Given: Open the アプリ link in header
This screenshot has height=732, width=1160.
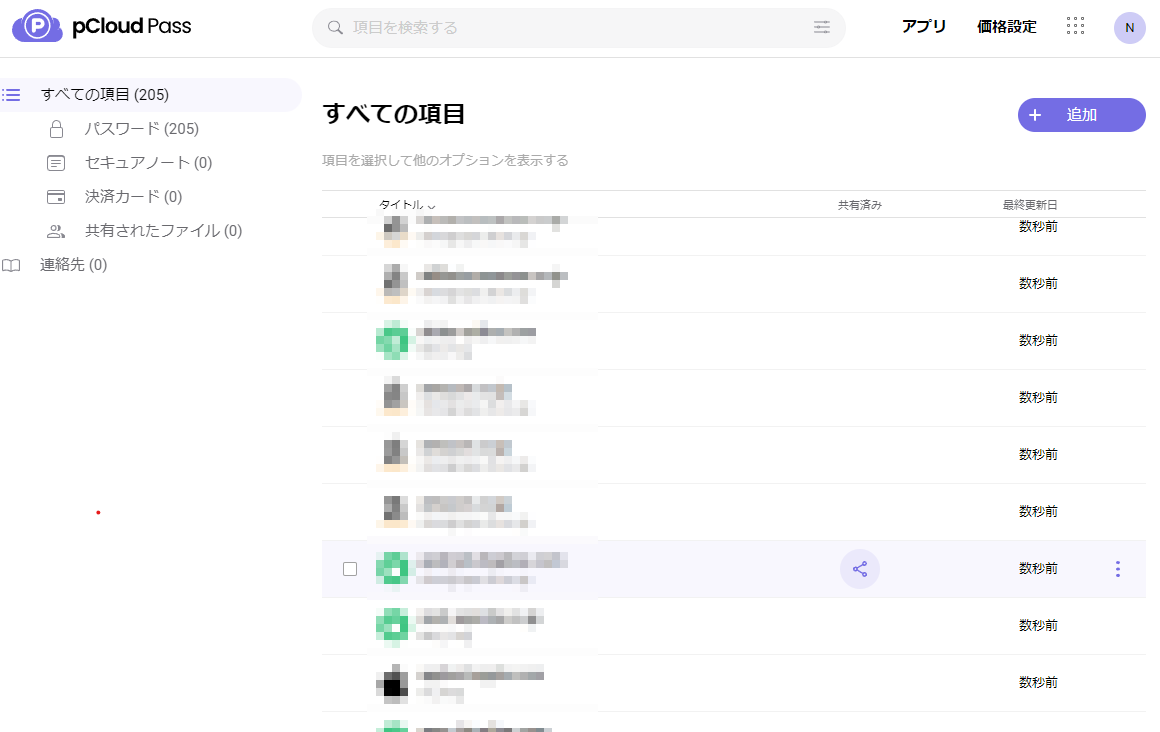Looking at the screenshot, I should click(924, 27).
